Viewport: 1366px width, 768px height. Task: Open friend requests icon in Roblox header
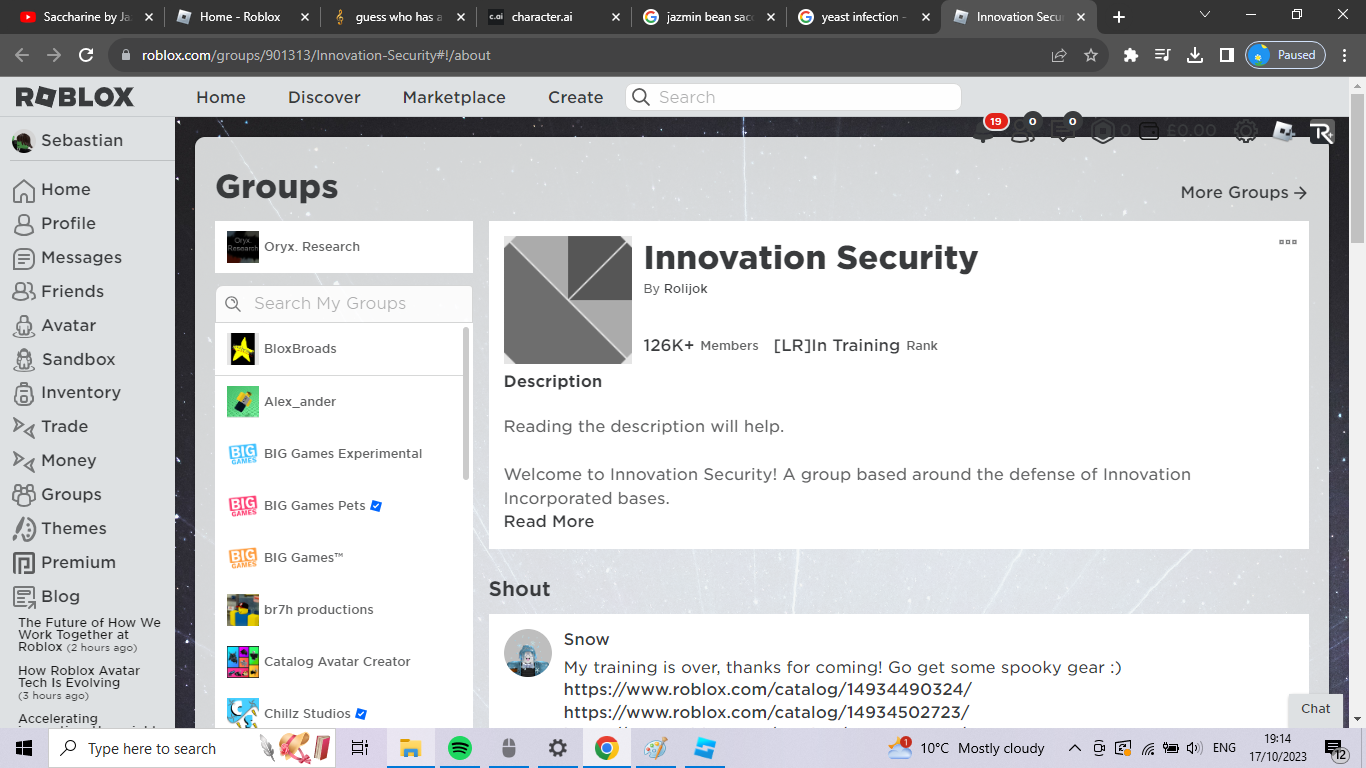[1022, 131]
